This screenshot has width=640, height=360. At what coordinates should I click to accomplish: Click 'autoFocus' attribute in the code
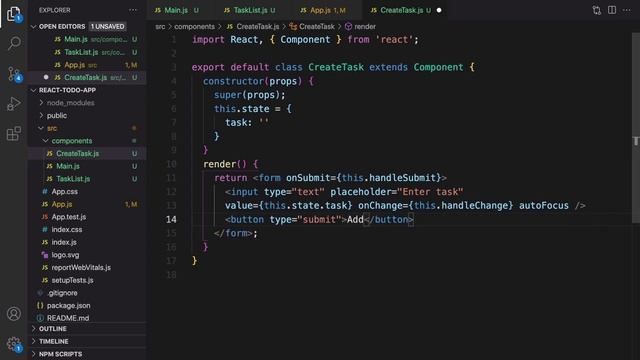544,206
